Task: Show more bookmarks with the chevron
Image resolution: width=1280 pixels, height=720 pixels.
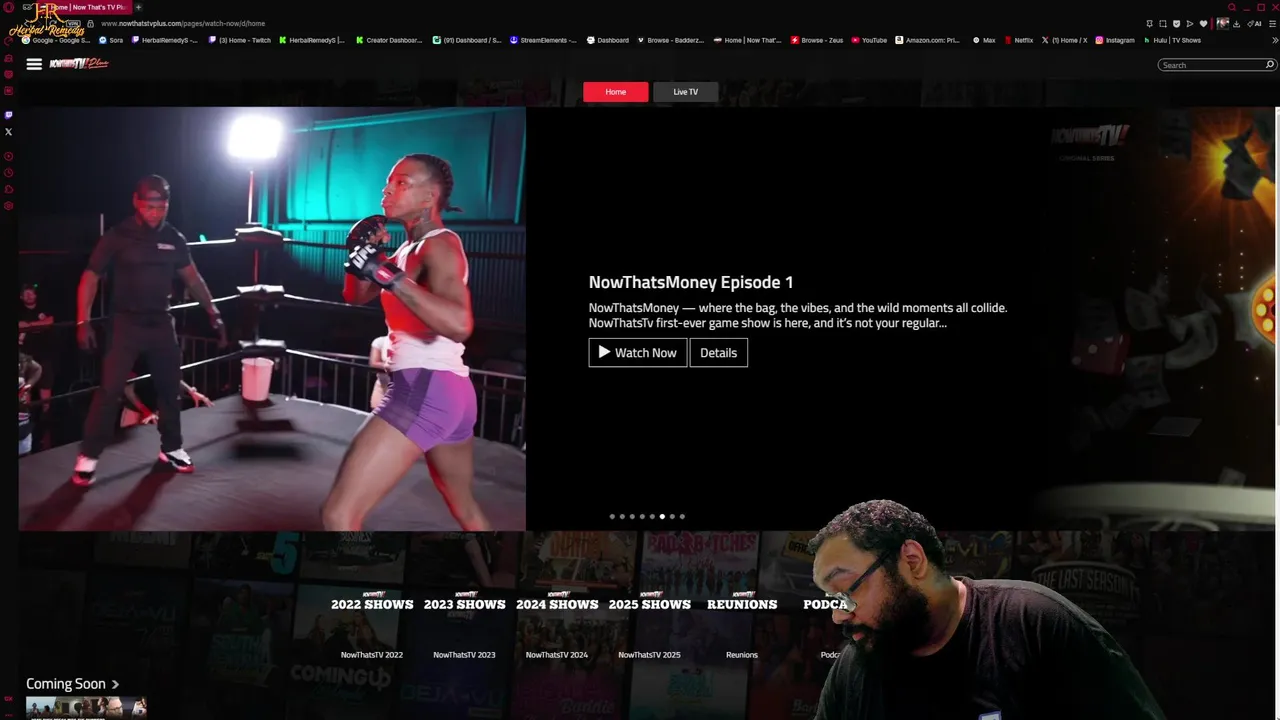Action: tap(1275, 40)
